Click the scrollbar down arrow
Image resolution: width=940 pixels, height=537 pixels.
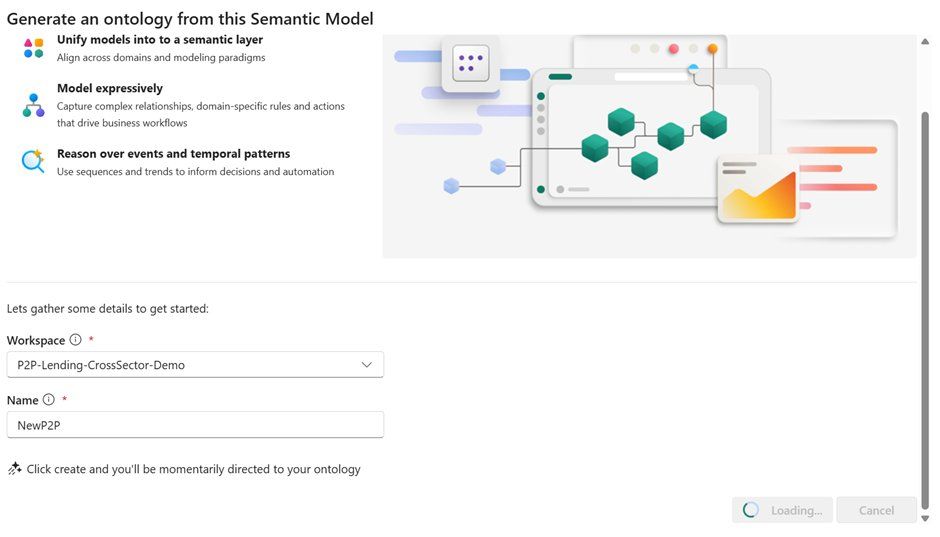(925, 518)
